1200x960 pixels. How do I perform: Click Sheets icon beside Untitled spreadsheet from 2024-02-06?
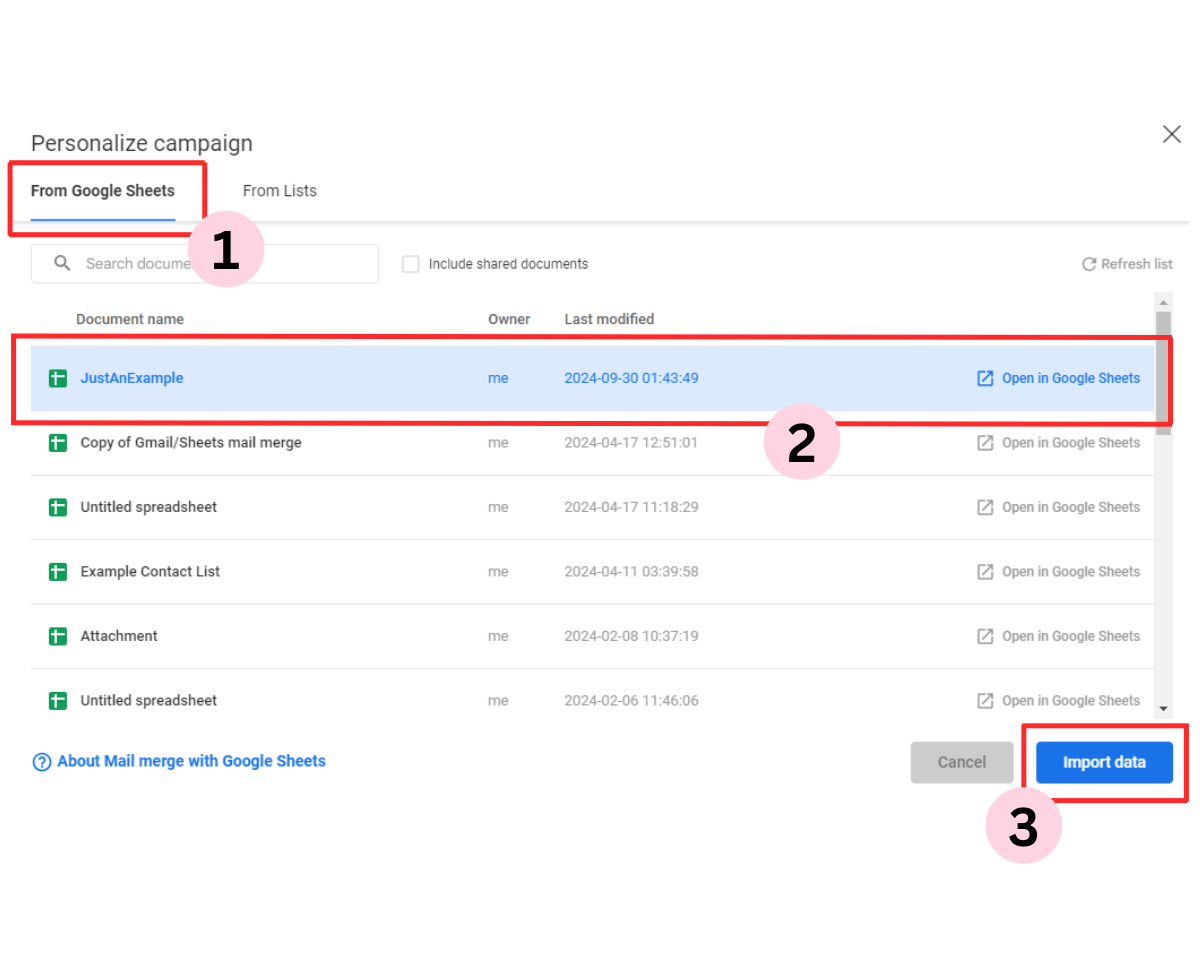point(58,700)
